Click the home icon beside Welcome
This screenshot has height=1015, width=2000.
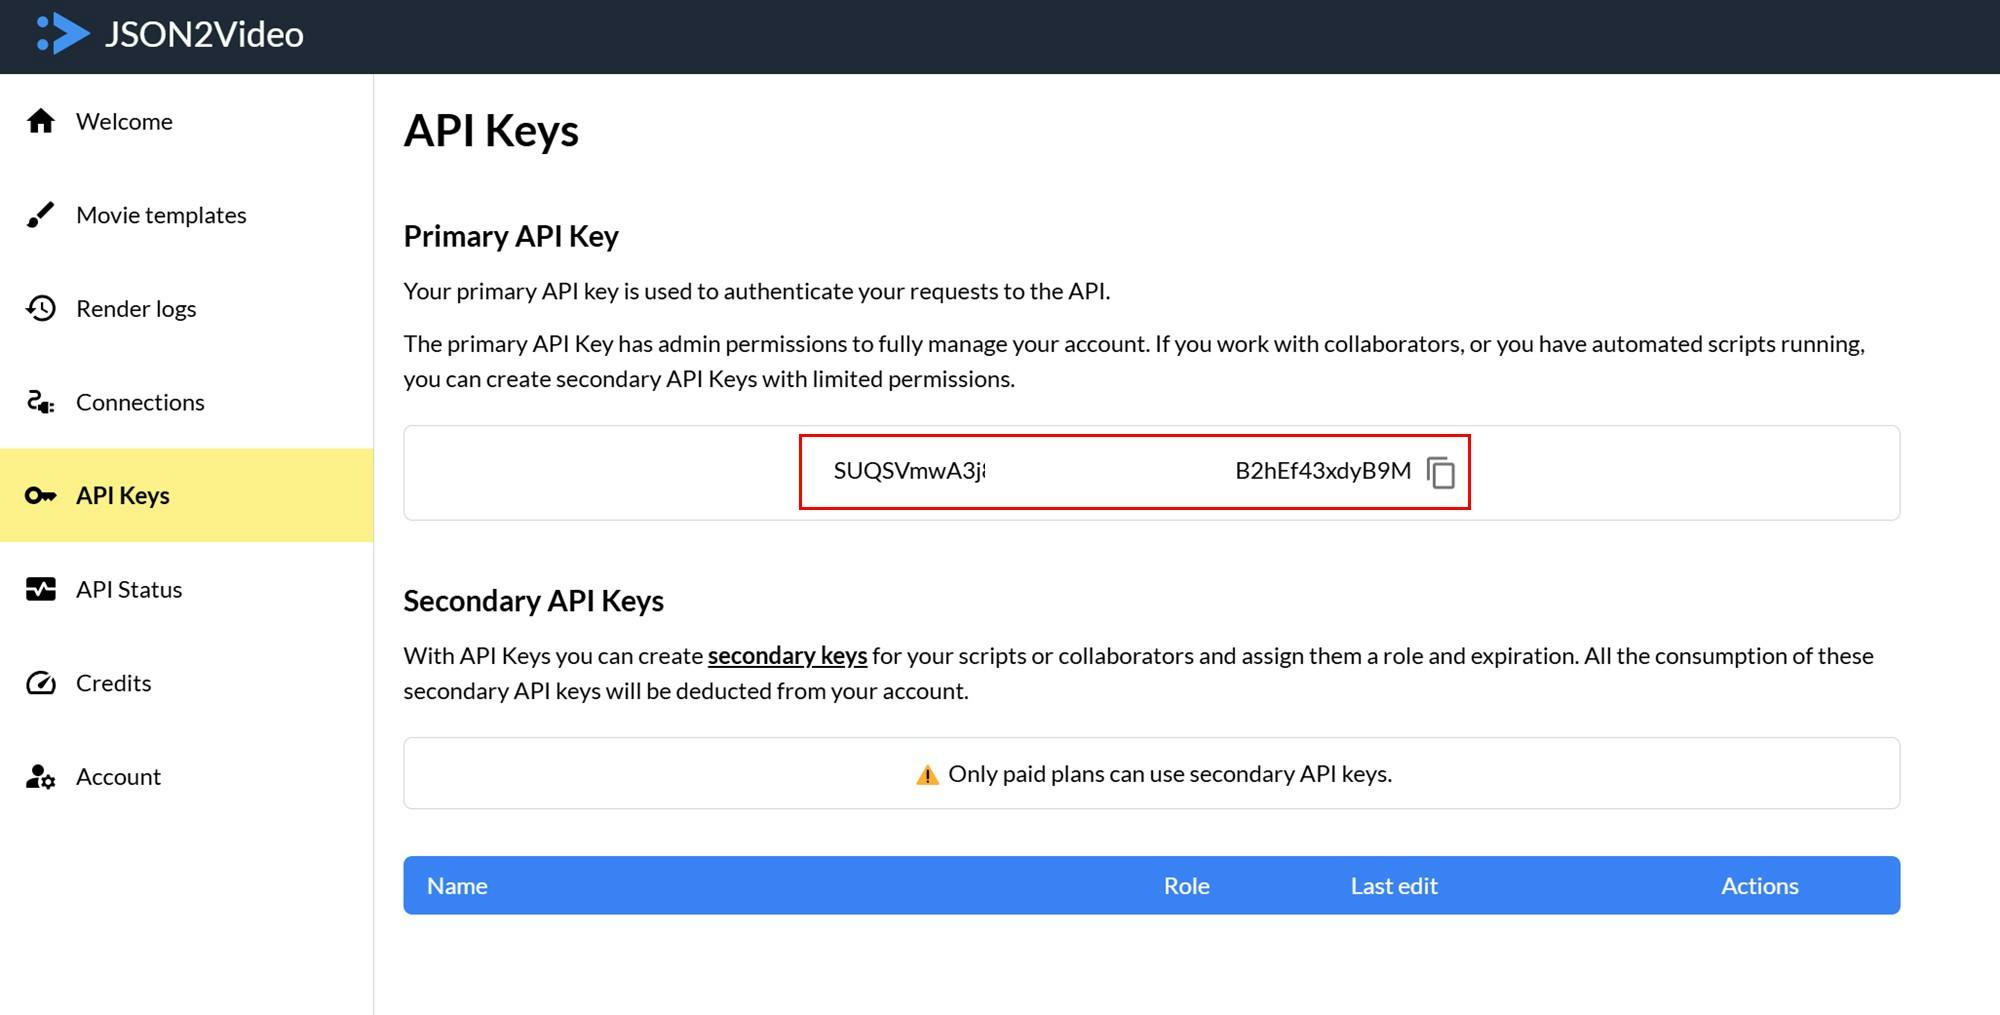(41, 121)
